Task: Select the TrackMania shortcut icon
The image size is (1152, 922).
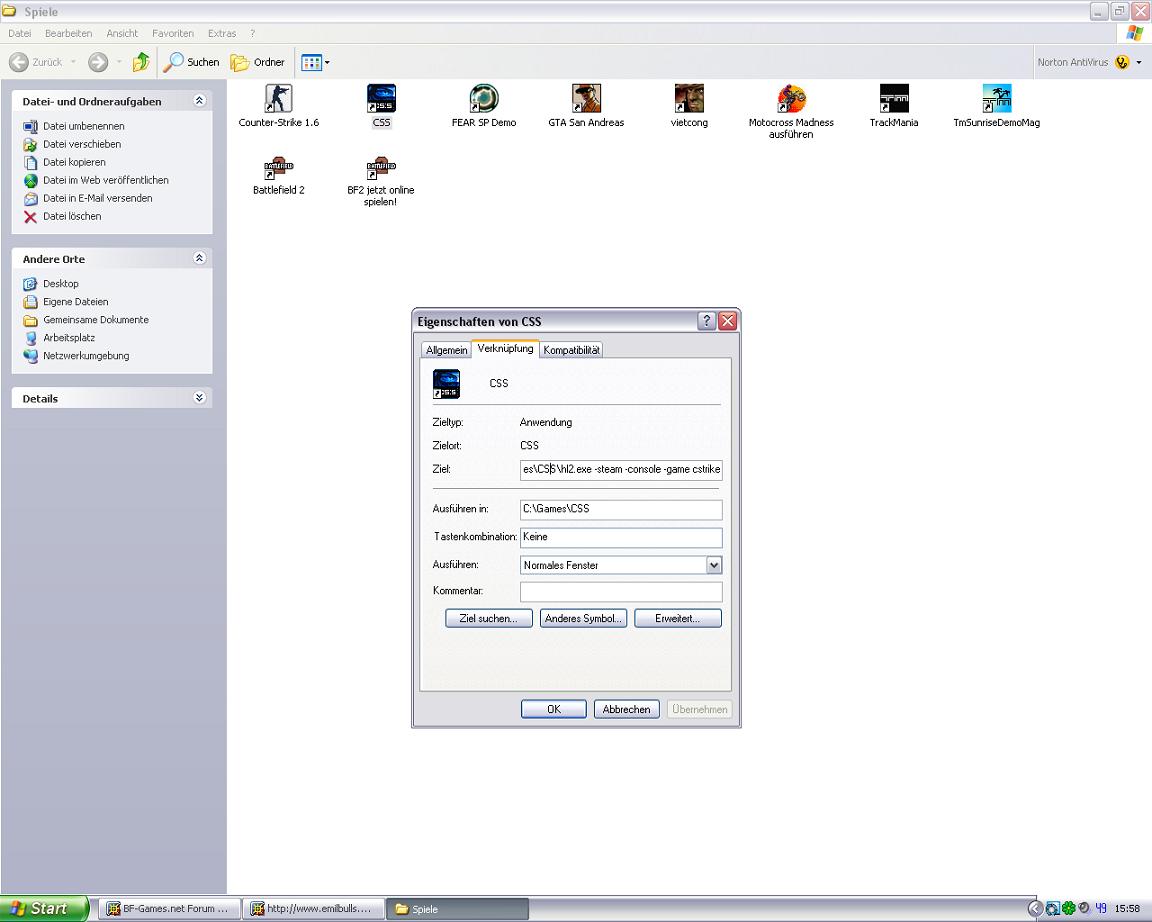Action: pyautogui.click(x=894, y=98)
